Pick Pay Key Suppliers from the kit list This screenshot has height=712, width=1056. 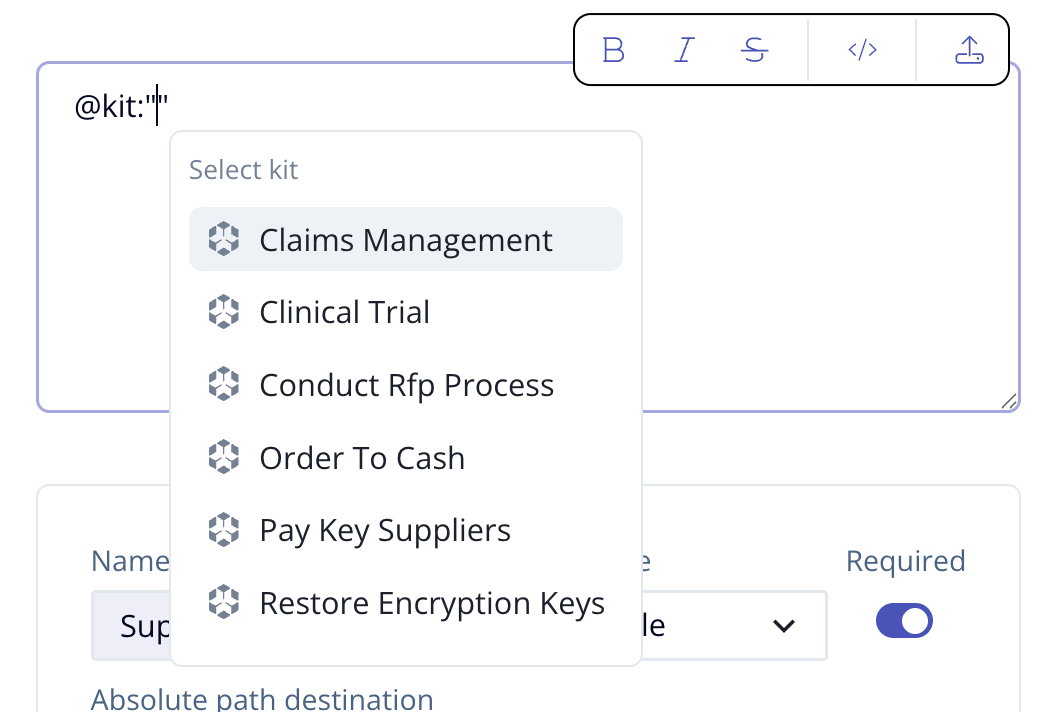click(385, 530)
